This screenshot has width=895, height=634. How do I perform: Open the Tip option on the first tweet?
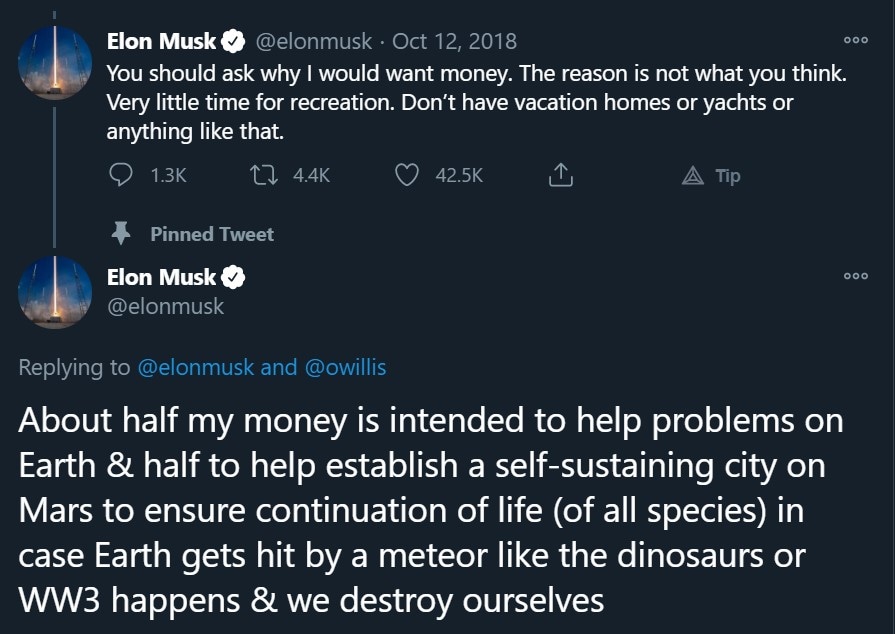pyautogui.click(x=712, y=176)
